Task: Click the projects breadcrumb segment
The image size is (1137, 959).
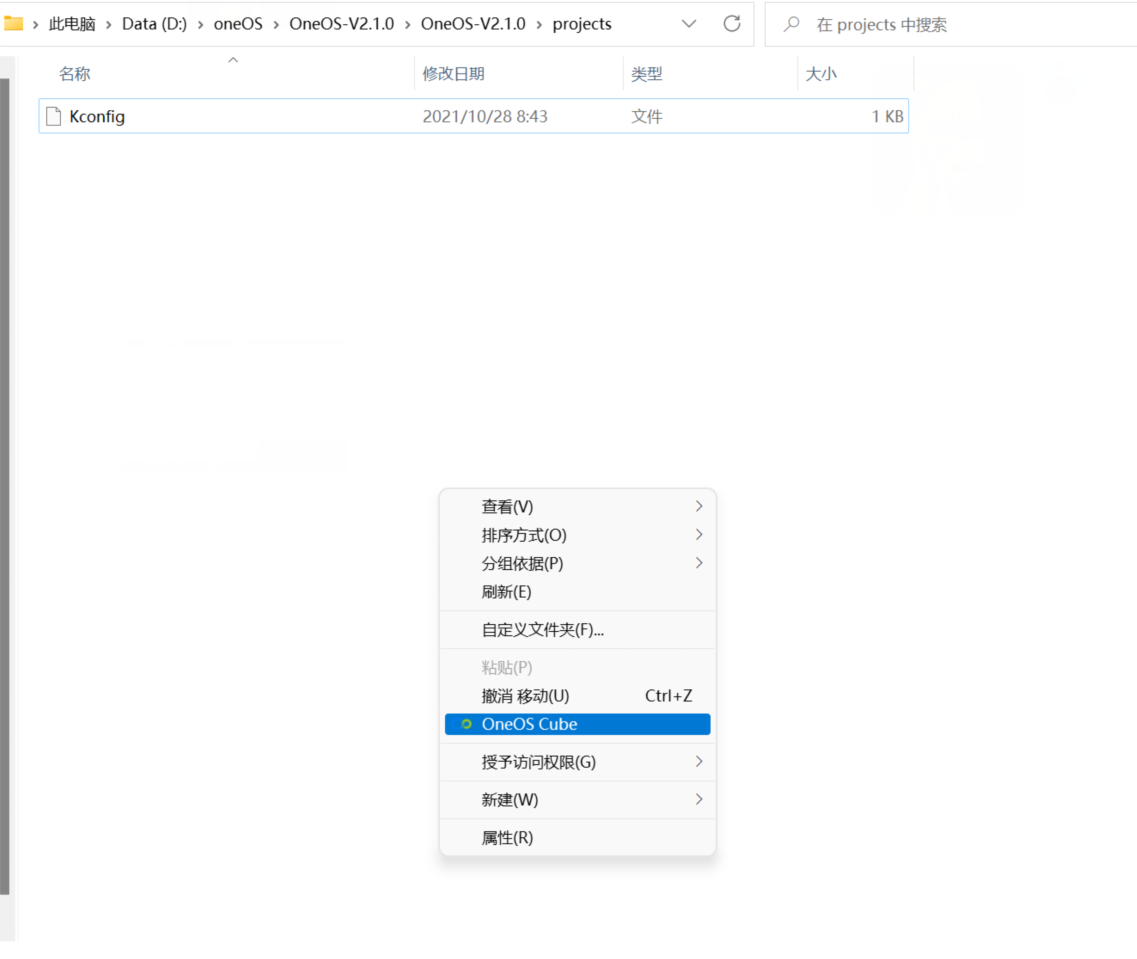Action: coord(582,24)
